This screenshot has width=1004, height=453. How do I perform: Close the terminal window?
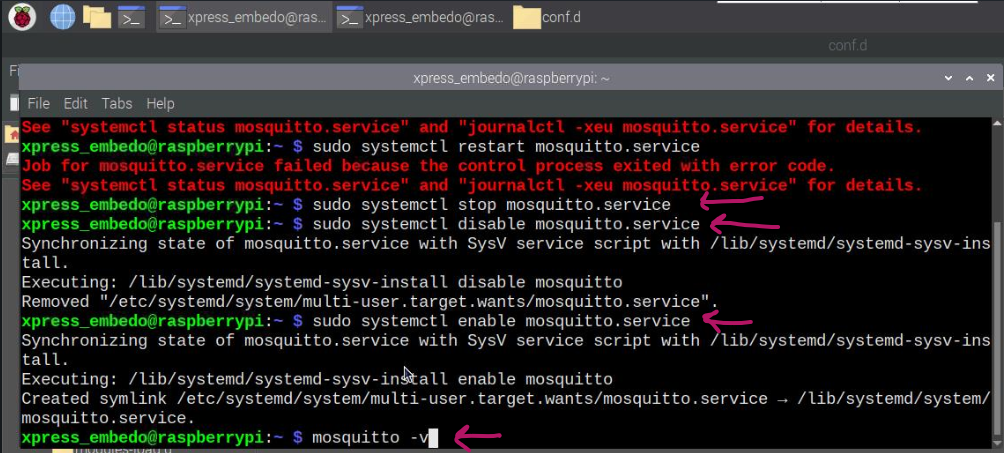991,78
